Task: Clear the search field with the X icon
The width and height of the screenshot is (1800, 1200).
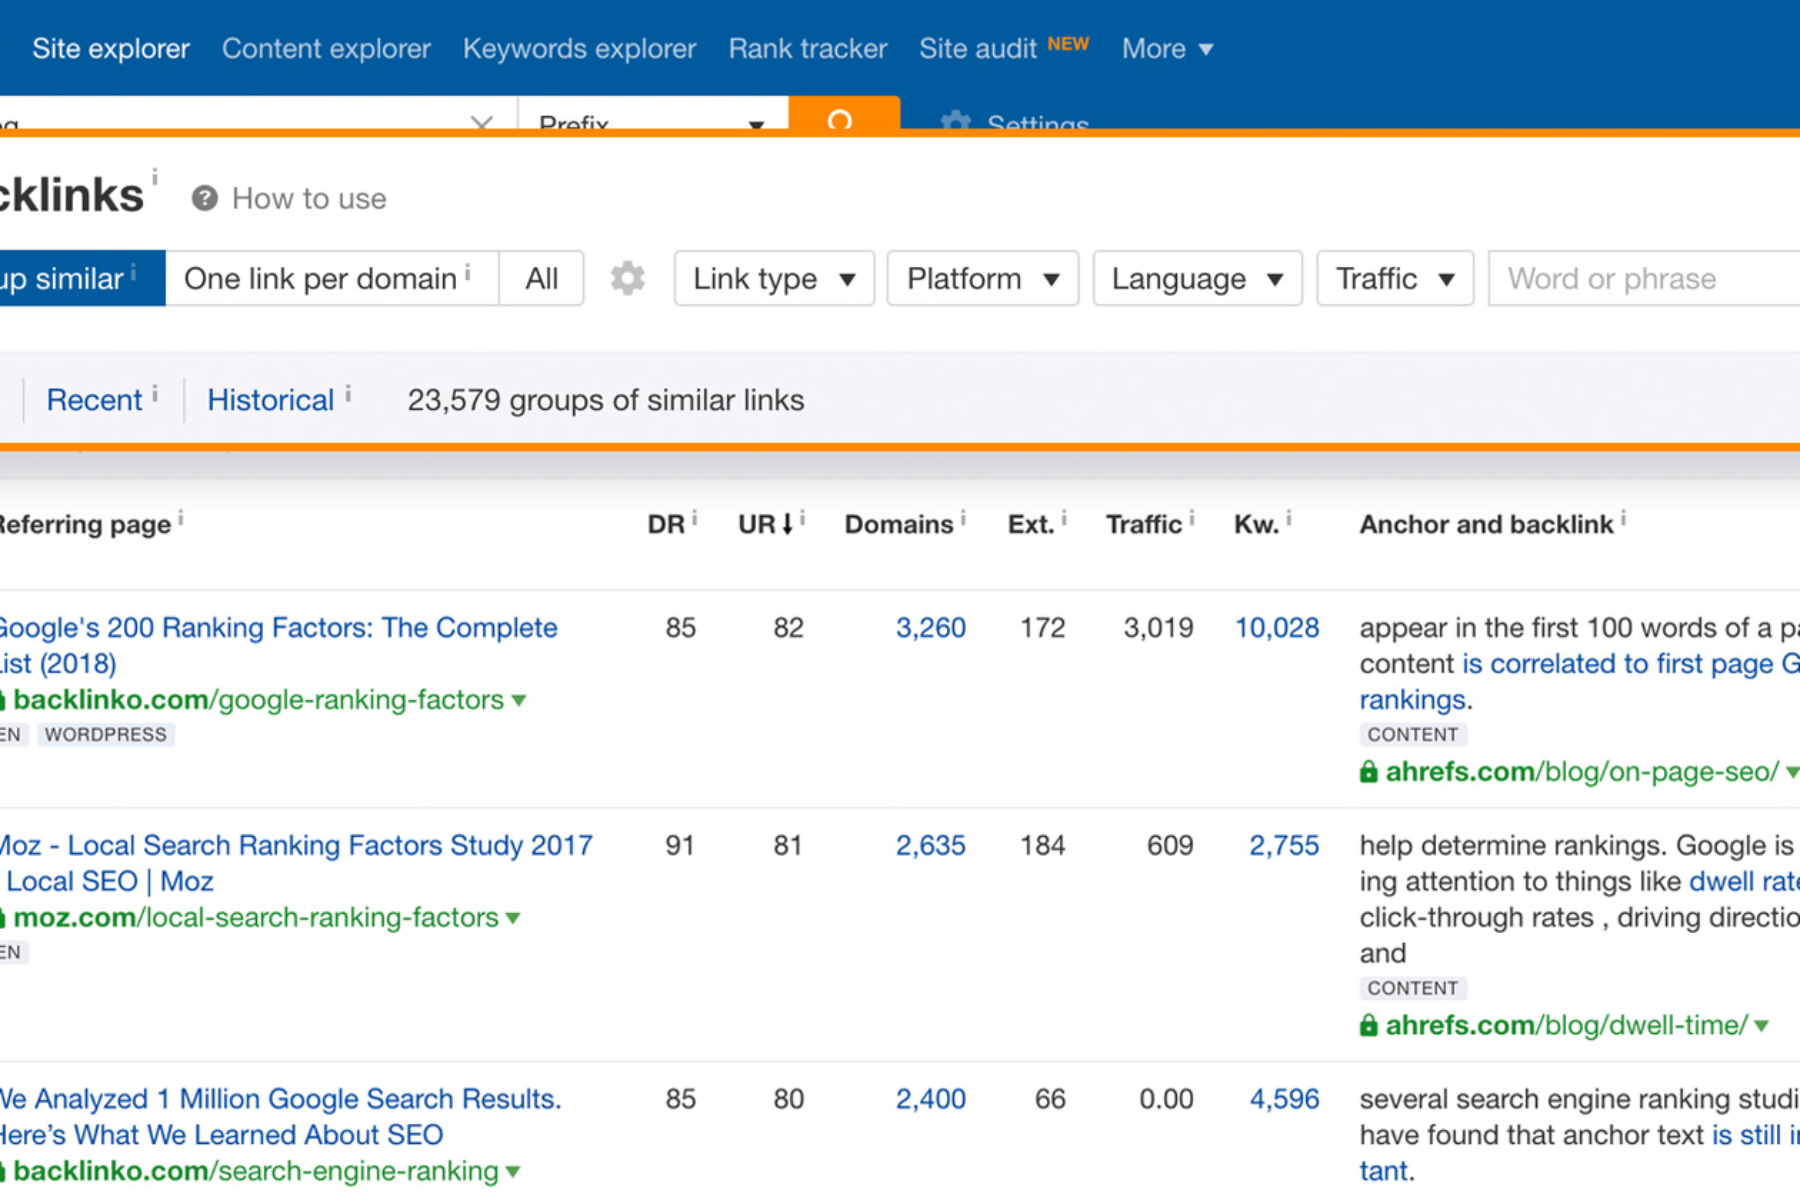Action: point(481,120)
